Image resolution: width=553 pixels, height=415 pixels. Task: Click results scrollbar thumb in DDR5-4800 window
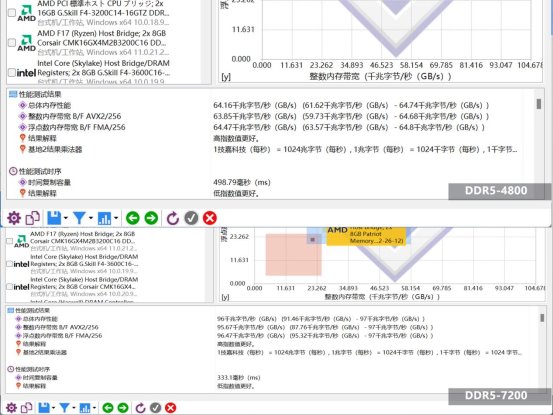539,104
